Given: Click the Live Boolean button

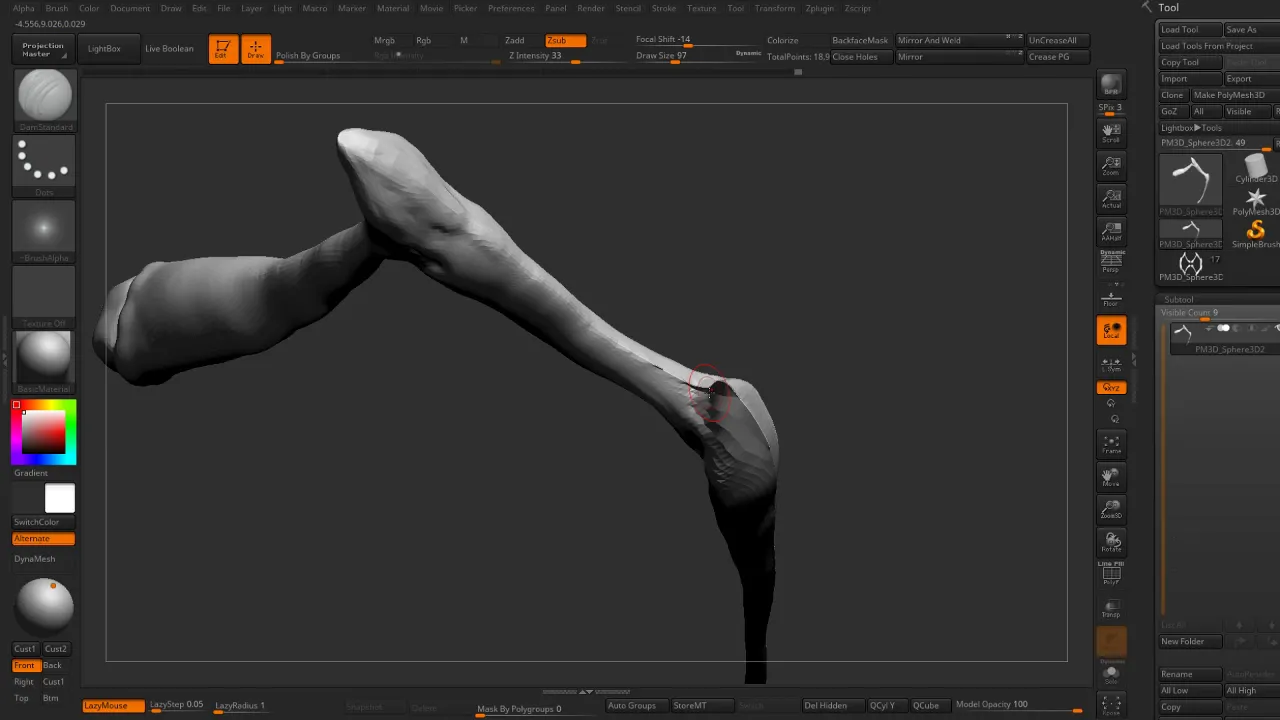Looking at the screenshot, I should (169, 49).
